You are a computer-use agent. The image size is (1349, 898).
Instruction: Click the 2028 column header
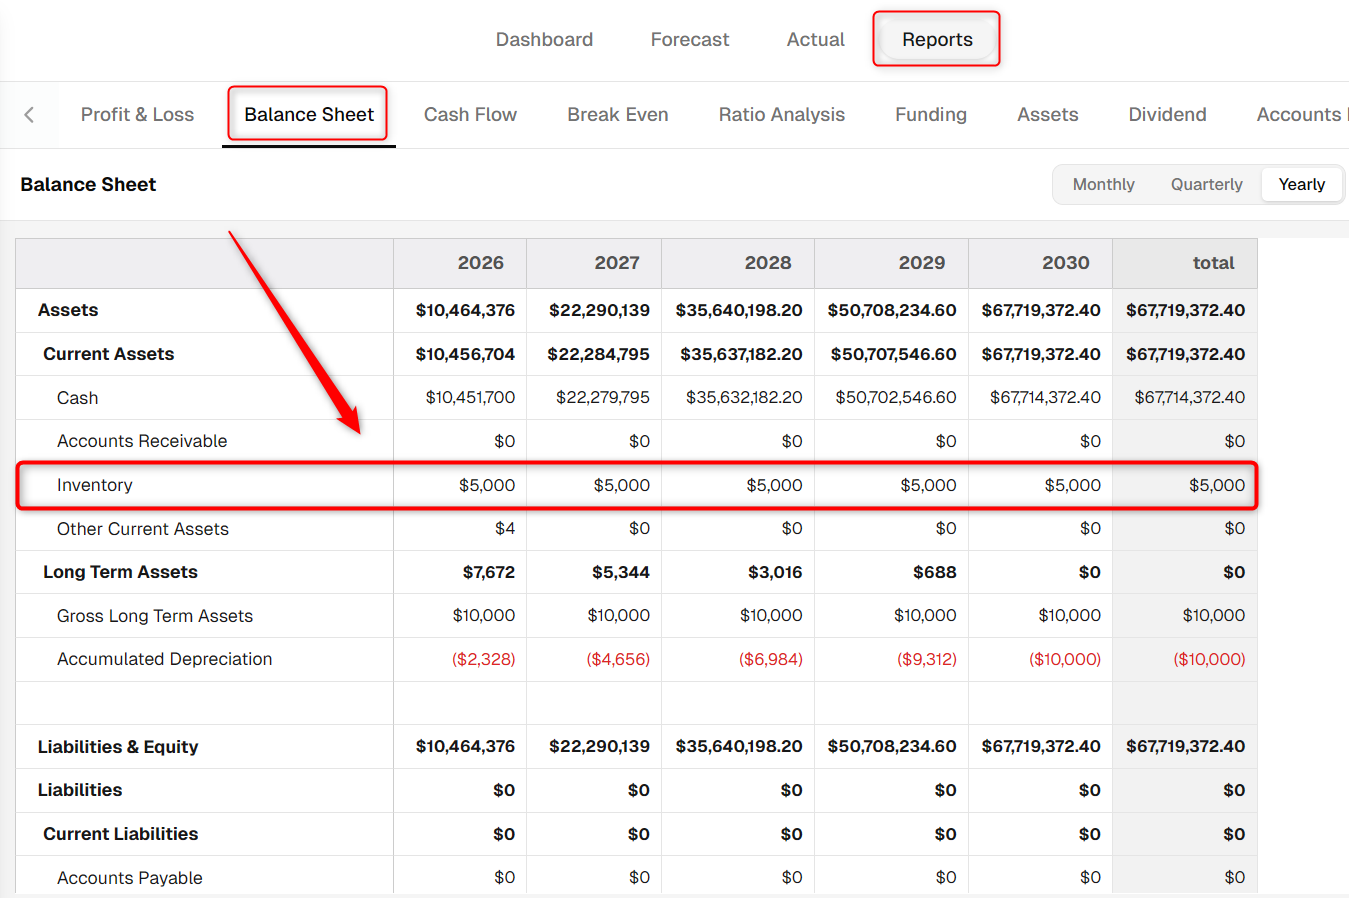tap(767, 263)
